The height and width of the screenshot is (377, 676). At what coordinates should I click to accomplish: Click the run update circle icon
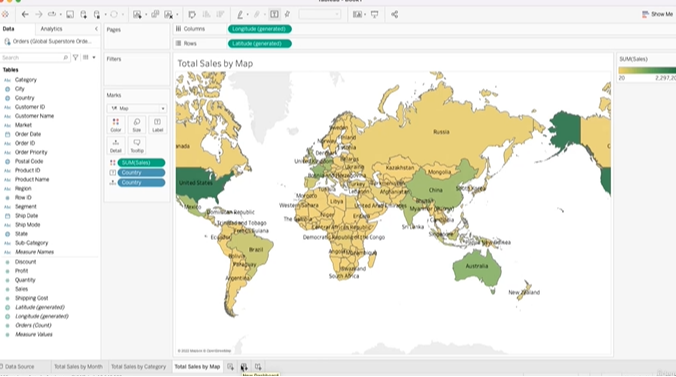point(114,14)
